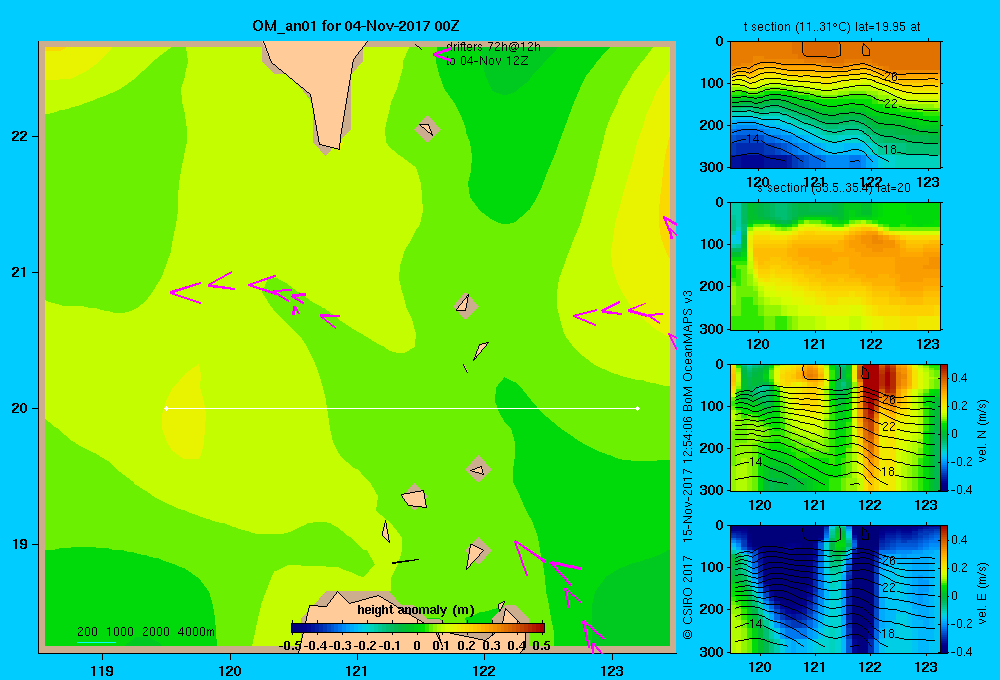Viewport: 1000px width, 680px height.
Task: Open the east velocity section panel
Action: click(x=835, y=589)
